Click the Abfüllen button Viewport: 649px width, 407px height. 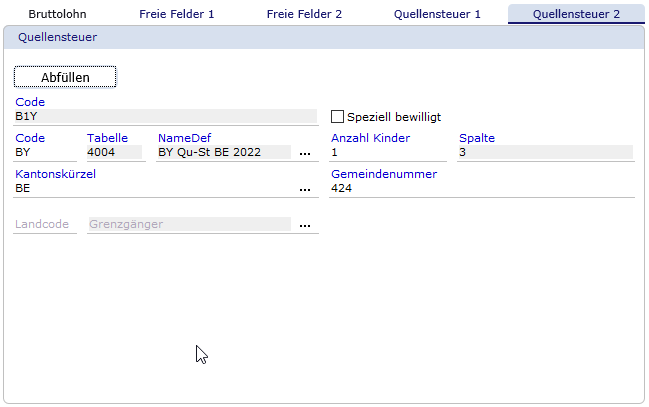click(x=65, y=77)
